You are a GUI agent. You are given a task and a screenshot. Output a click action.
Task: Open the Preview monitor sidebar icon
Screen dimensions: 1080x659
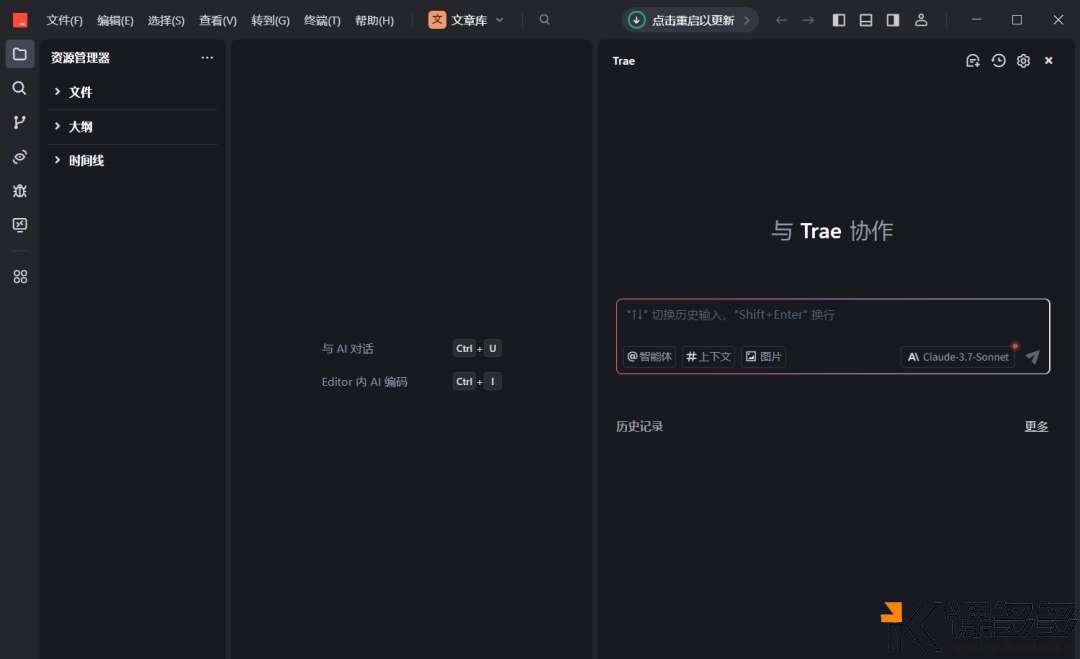click(x=19, y=224)
